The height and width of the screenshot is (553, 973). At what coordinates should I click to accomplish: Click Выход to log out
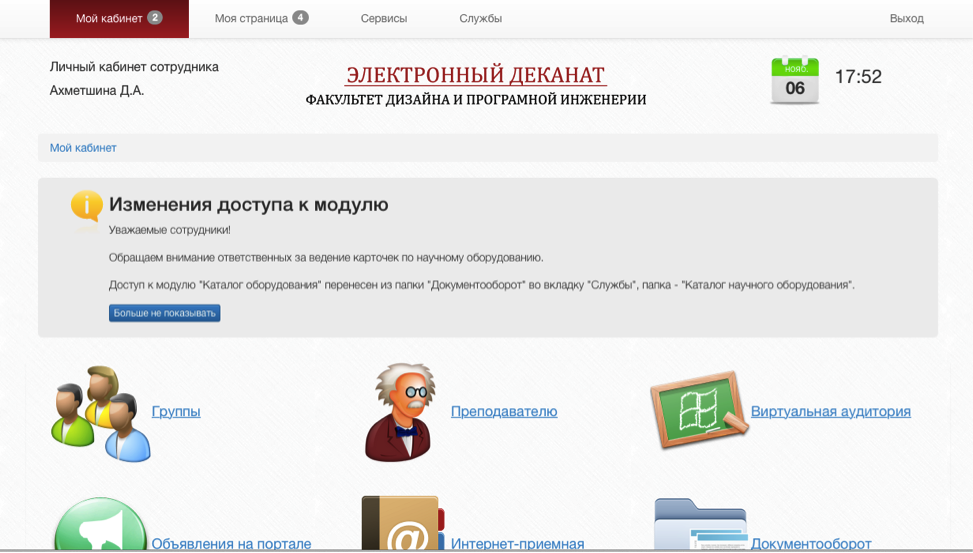[x=907, y=19]
